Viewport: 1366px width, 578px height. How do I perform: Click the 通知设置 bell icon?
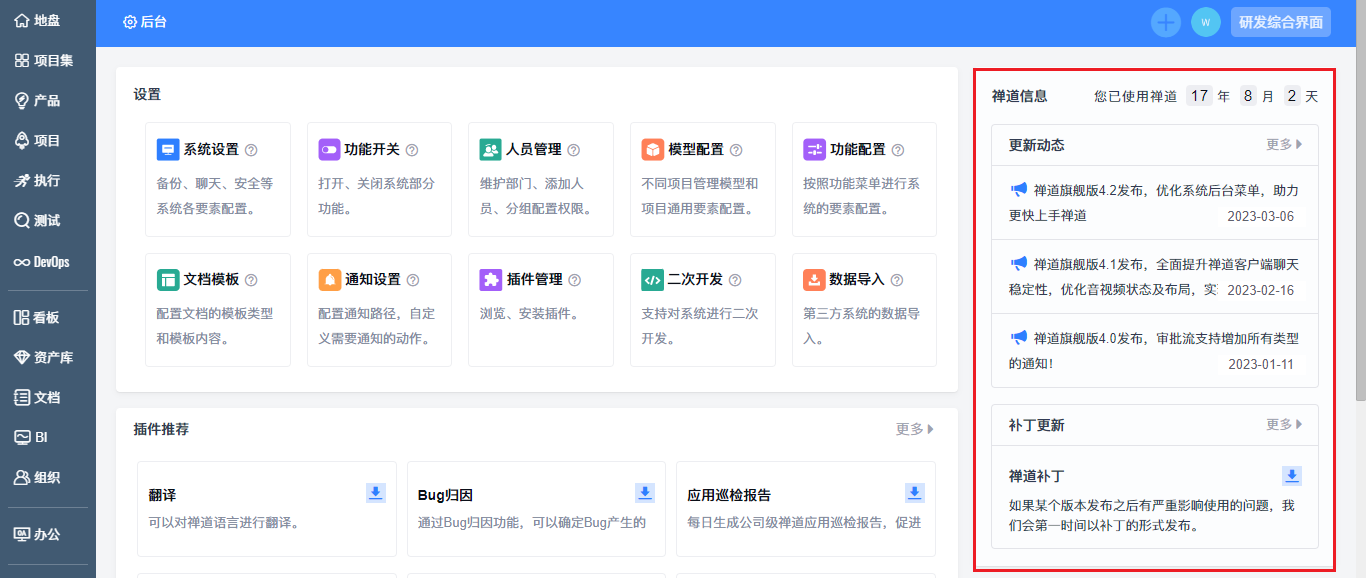click(x=329, y=280)
